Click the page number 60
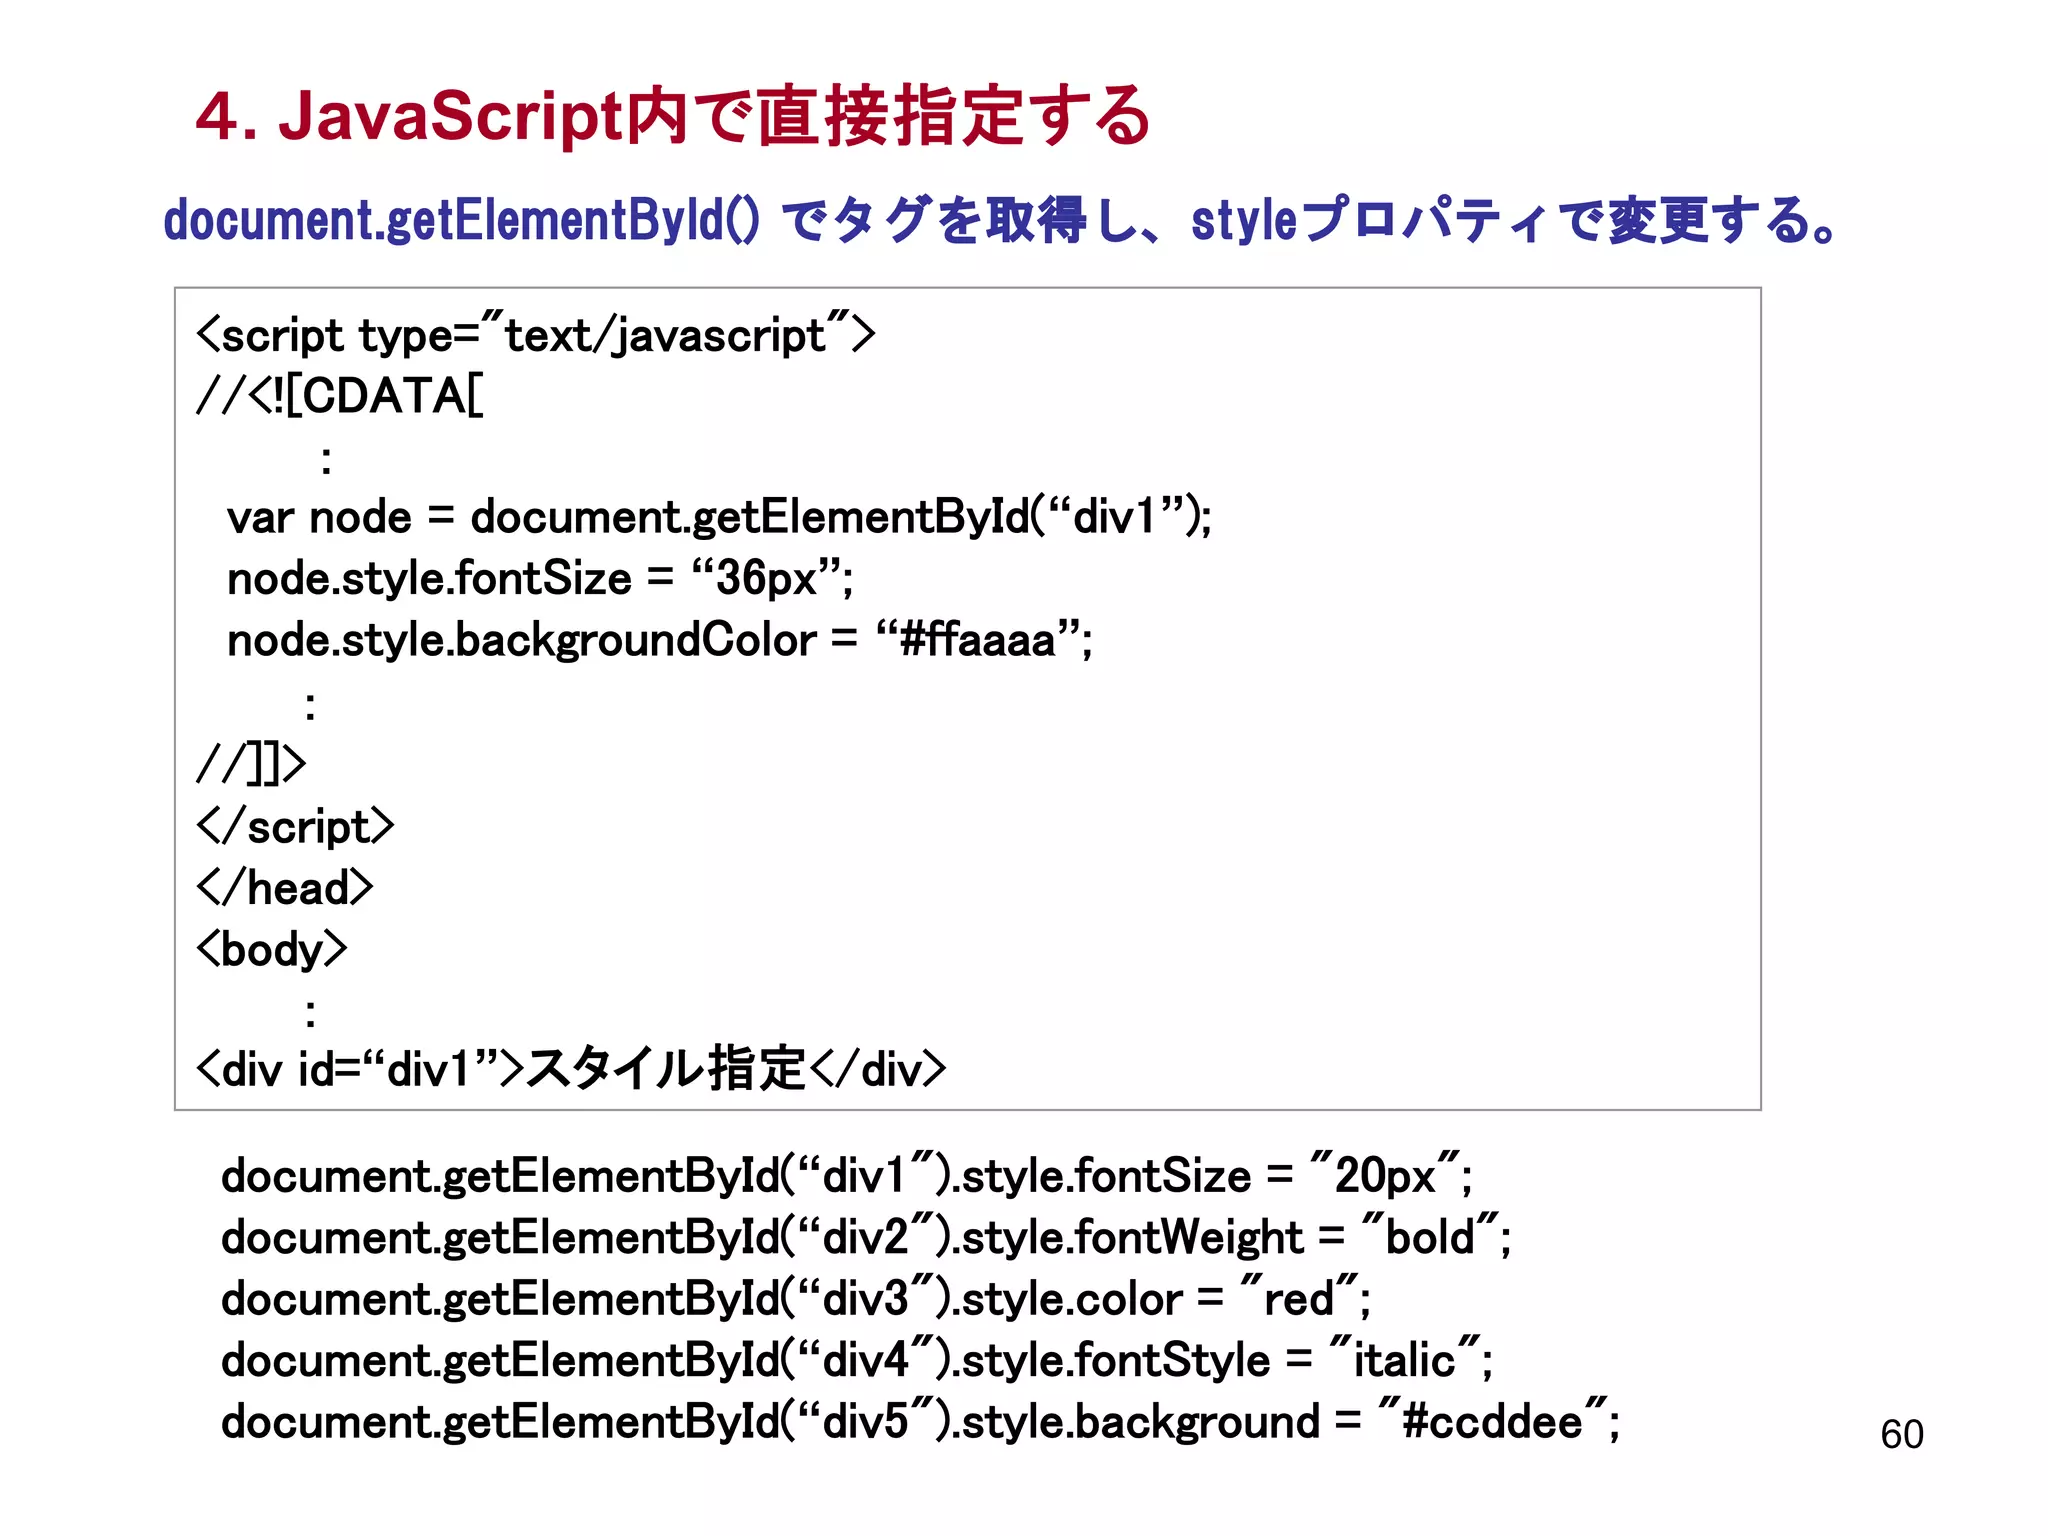 (1902, 1435)
